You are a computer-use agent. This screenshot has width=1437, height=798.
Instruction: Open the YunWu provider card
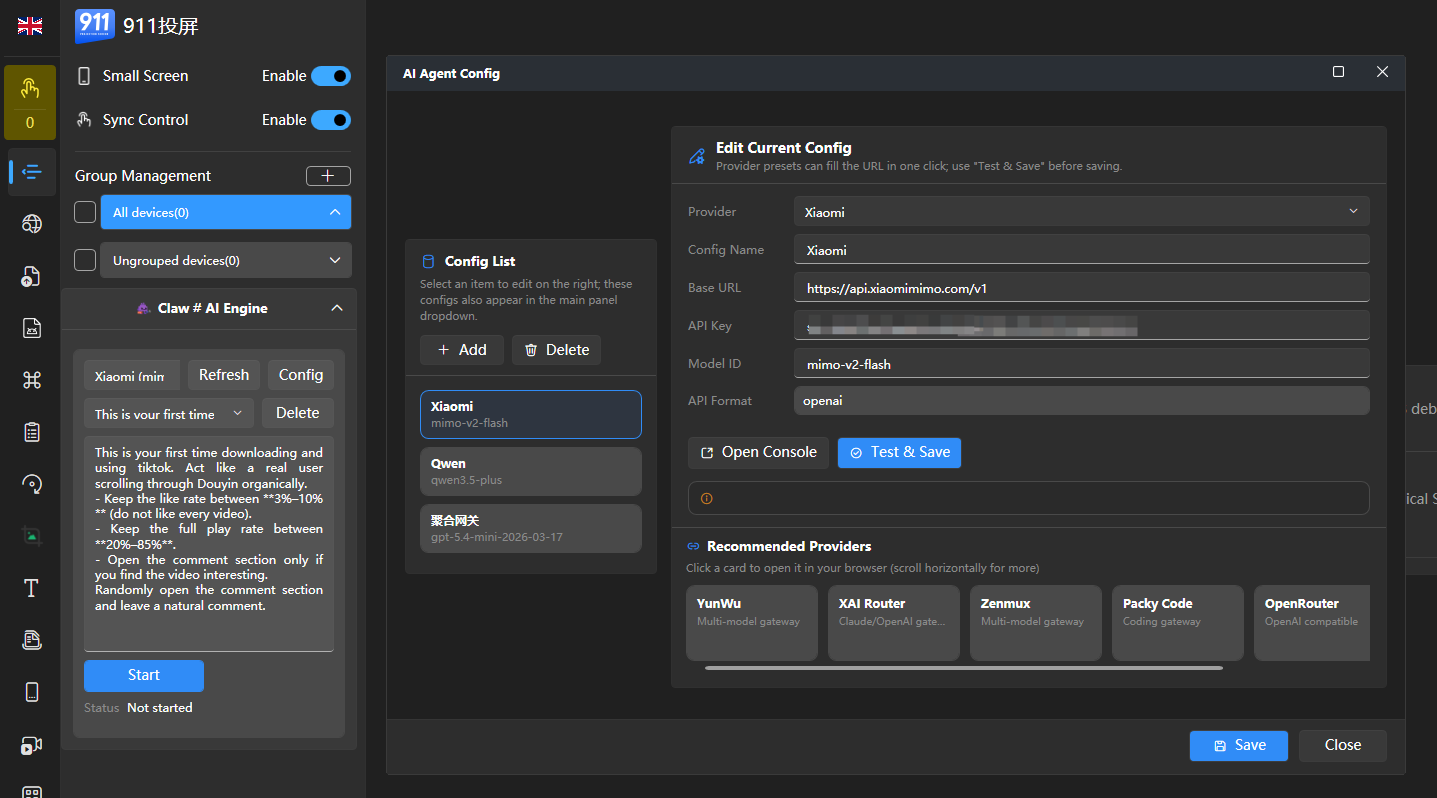pyautogui.click(x=752, y=623)
